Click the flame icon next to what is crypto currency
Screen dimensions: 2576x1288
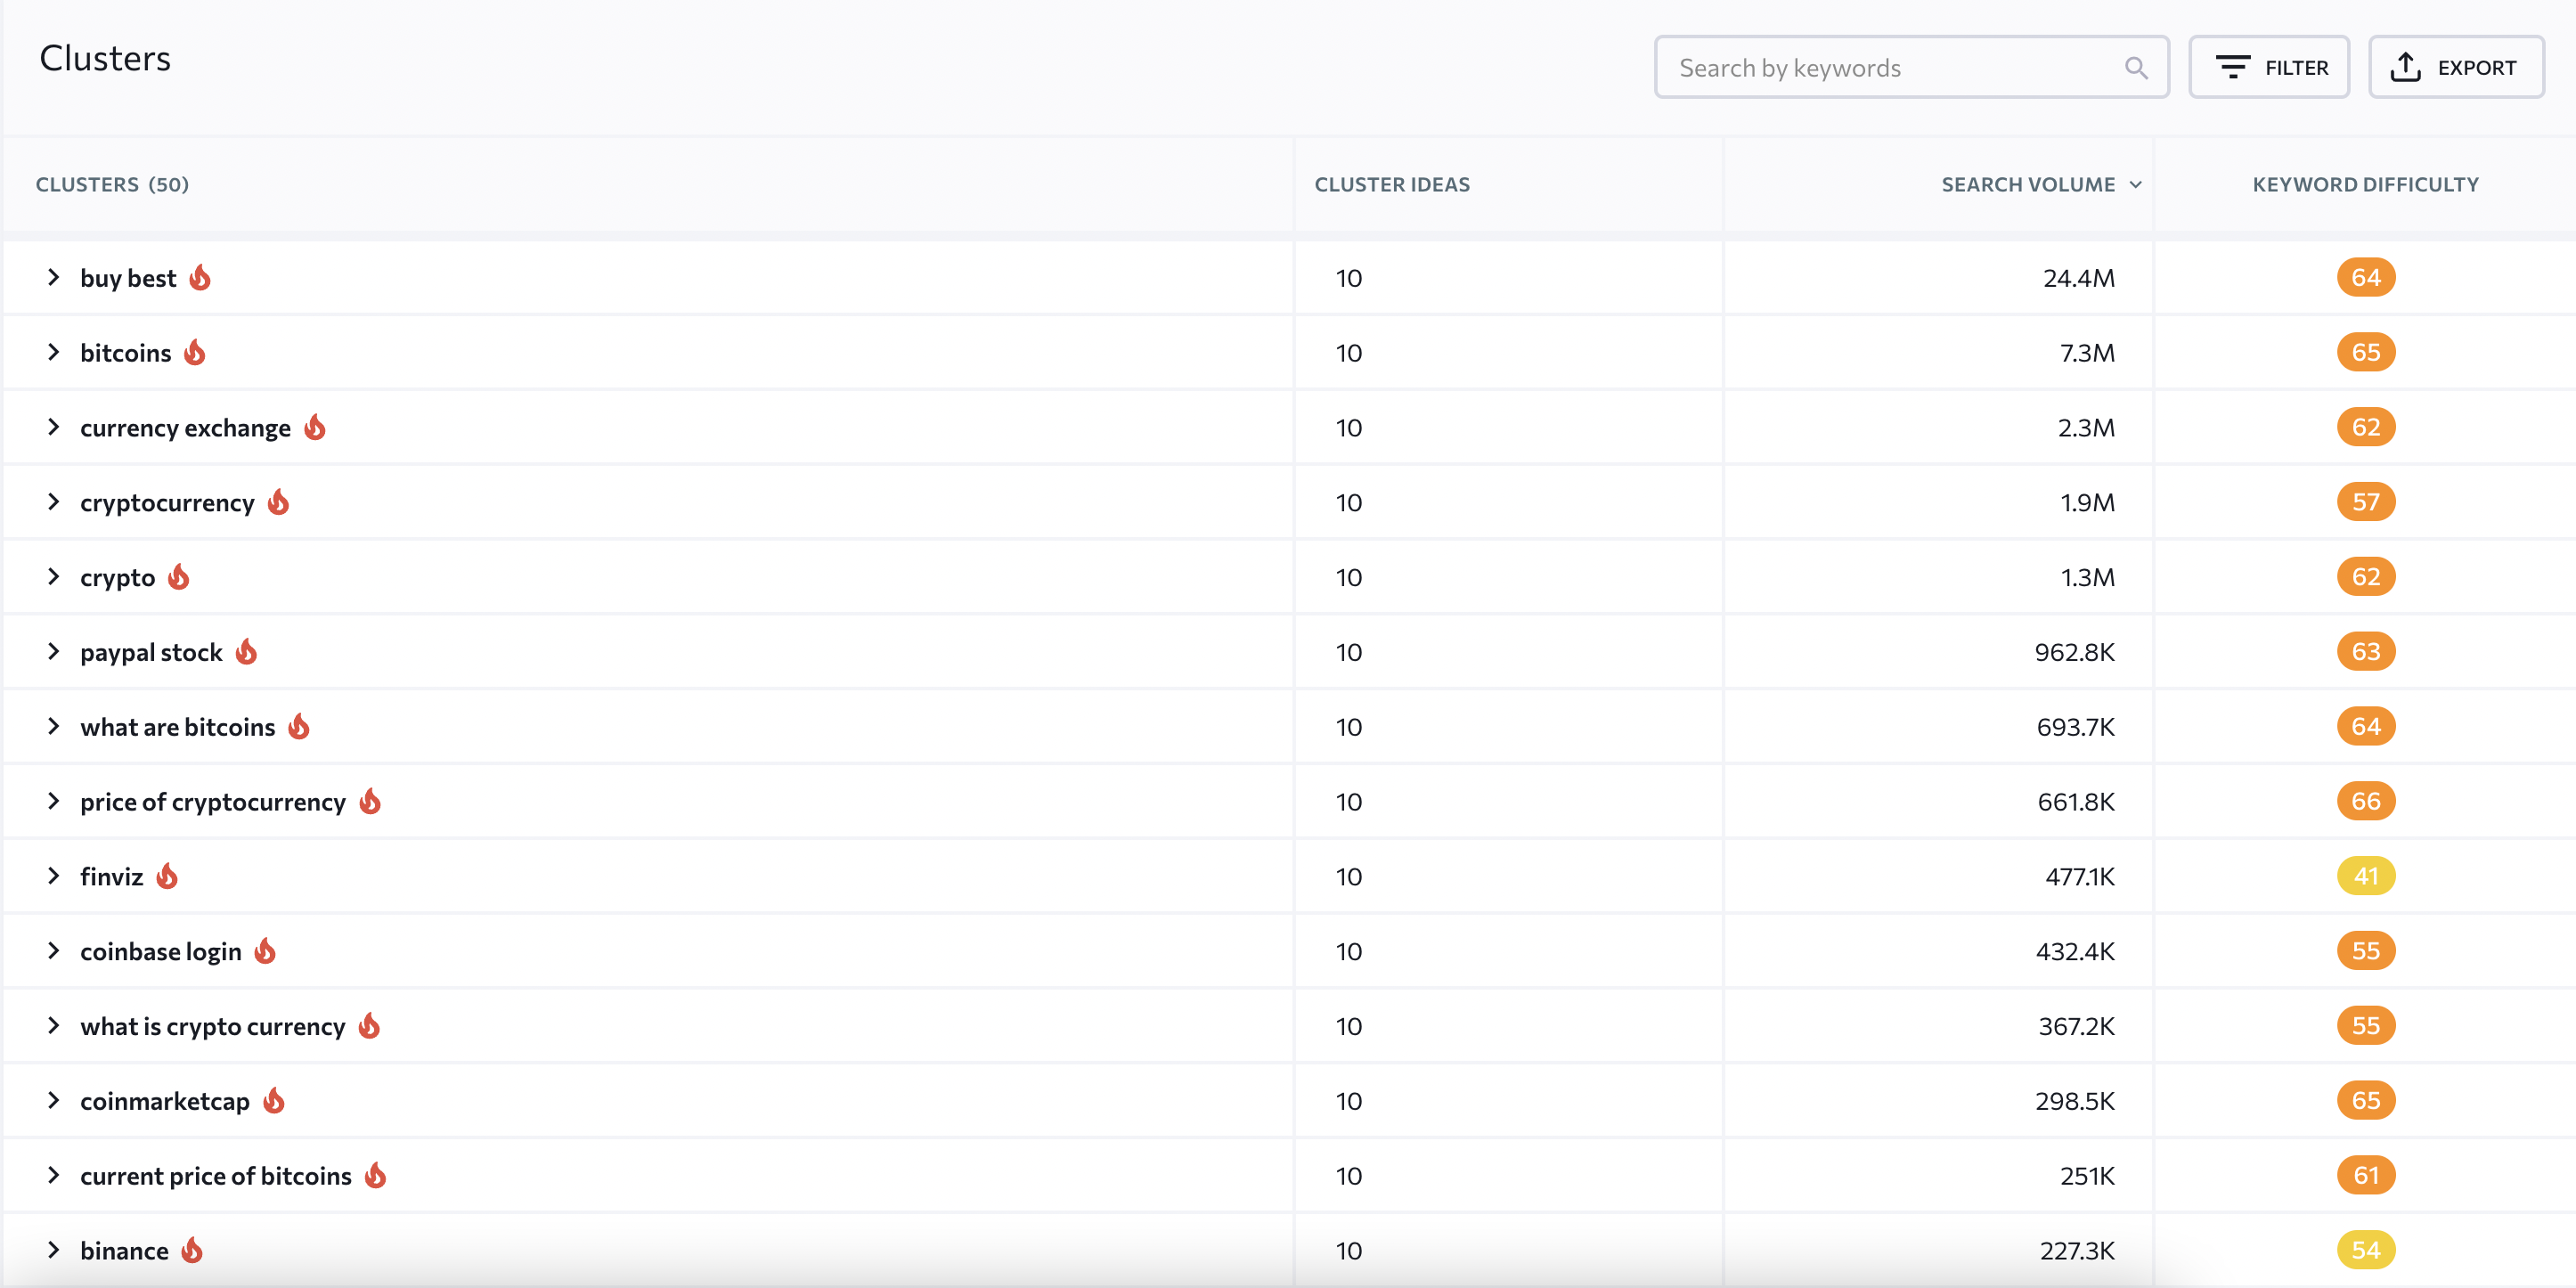(x=369, y=1026)
